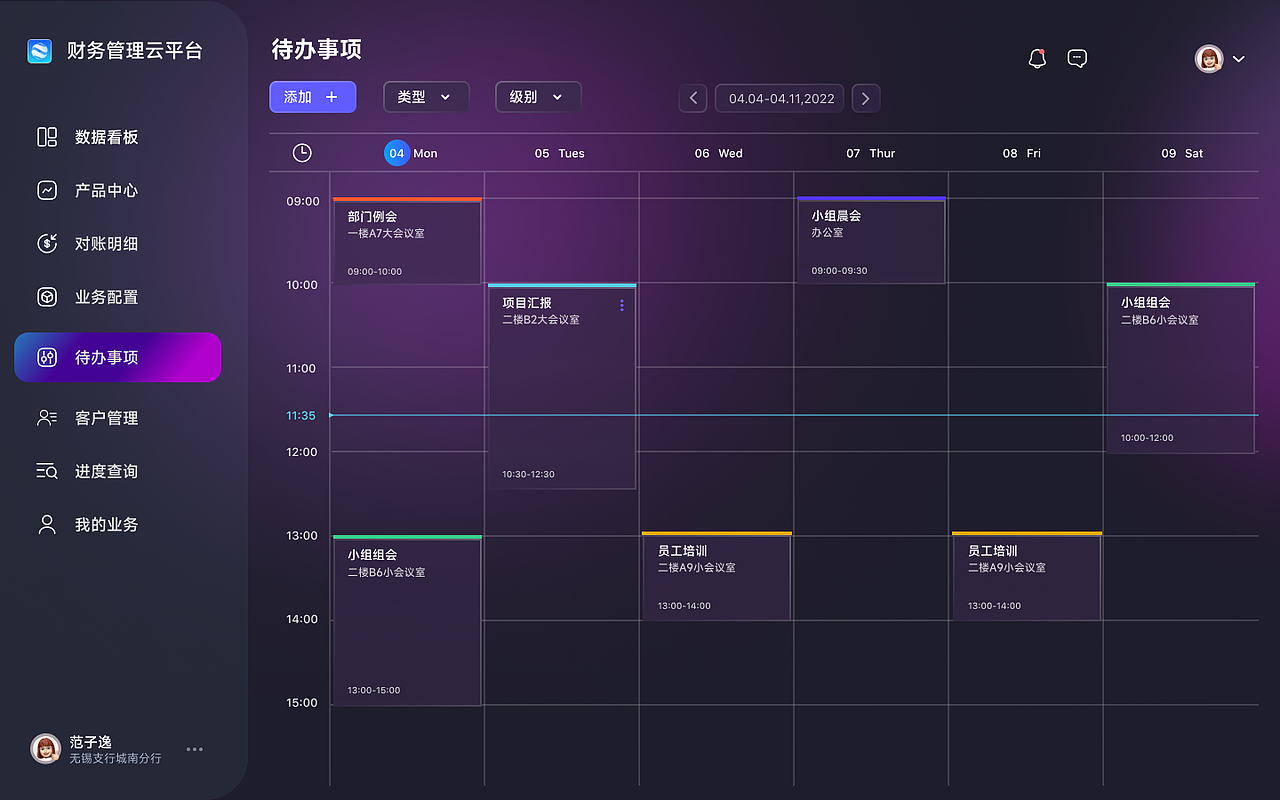Click 范子逸 avatar at sidebar bottom

(45, 749)
